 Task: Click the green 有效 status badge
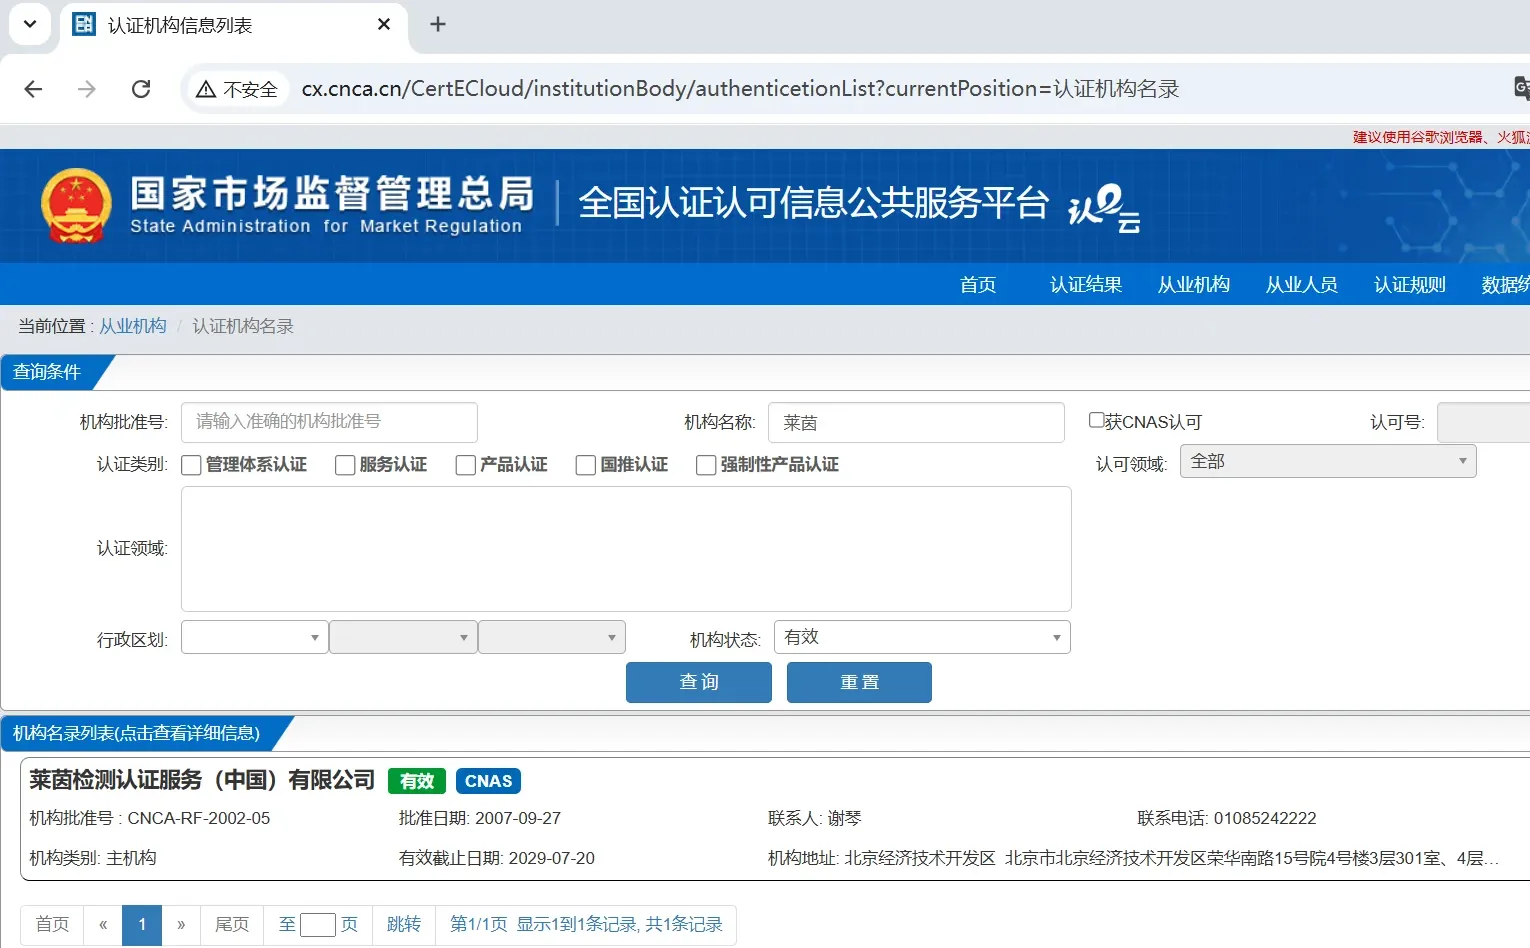pyautogui.click(x=416, y=781)
